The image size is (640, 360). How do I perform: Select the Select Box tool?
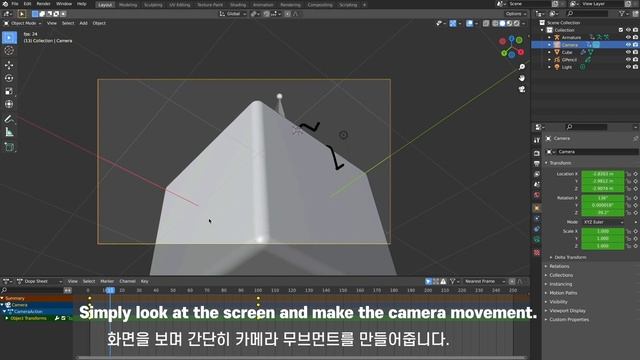9,38
